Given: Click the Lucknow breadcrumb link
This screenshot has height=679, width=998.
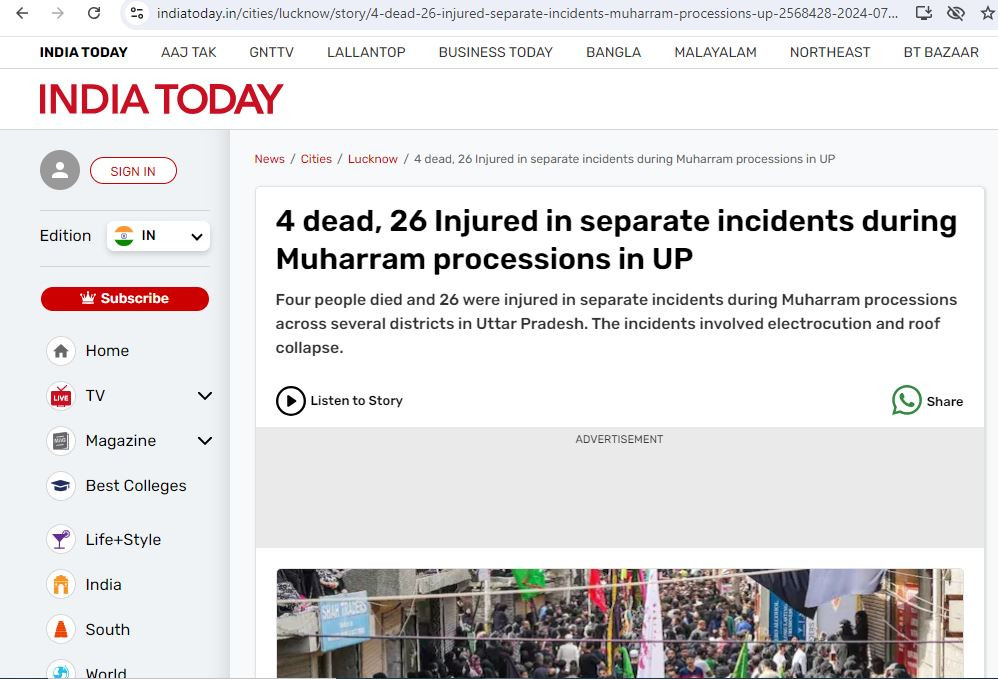Looking at the screenshot, I should point(372,159).
